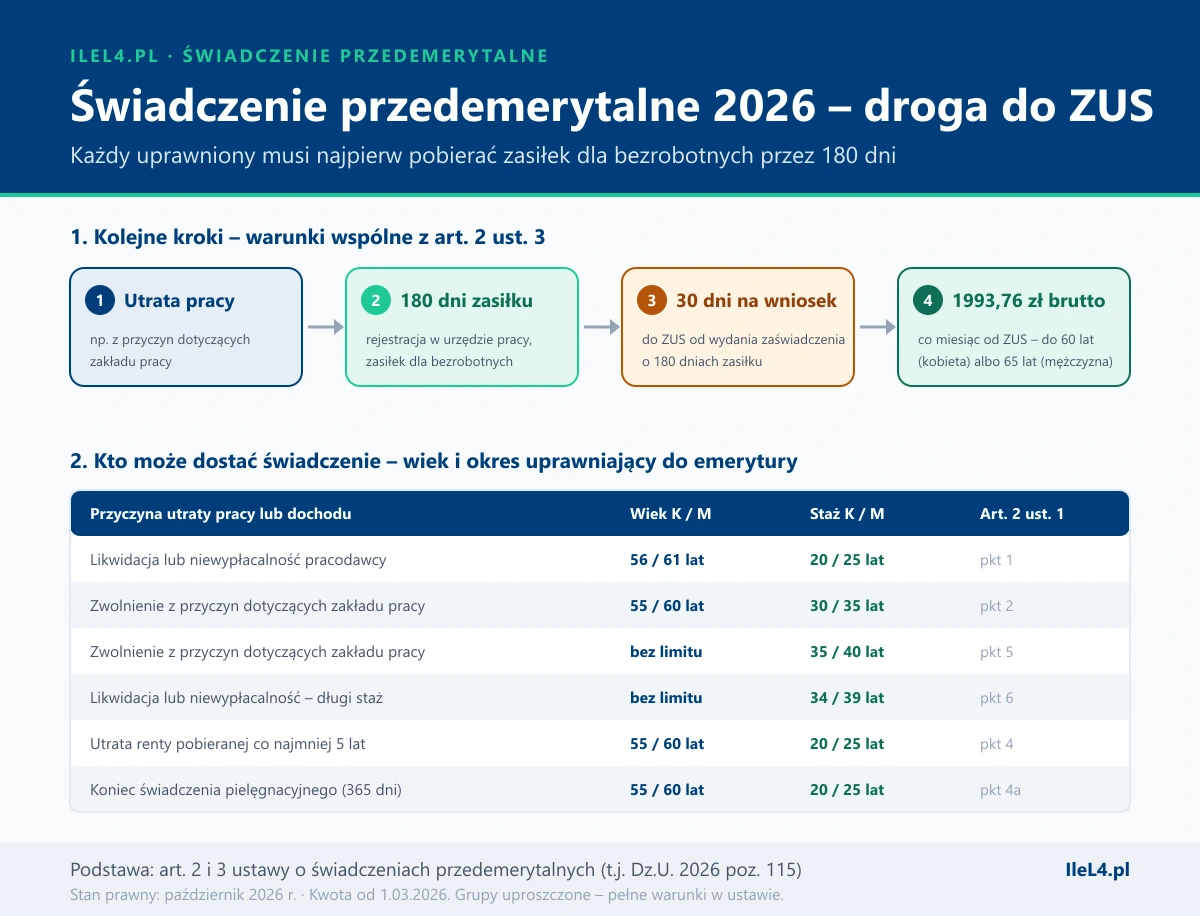Select the 'Zwolnienie z przyczyn' row marked pkt 2
This screenshot has width=1200, height=916.
[x=600, y=606]
